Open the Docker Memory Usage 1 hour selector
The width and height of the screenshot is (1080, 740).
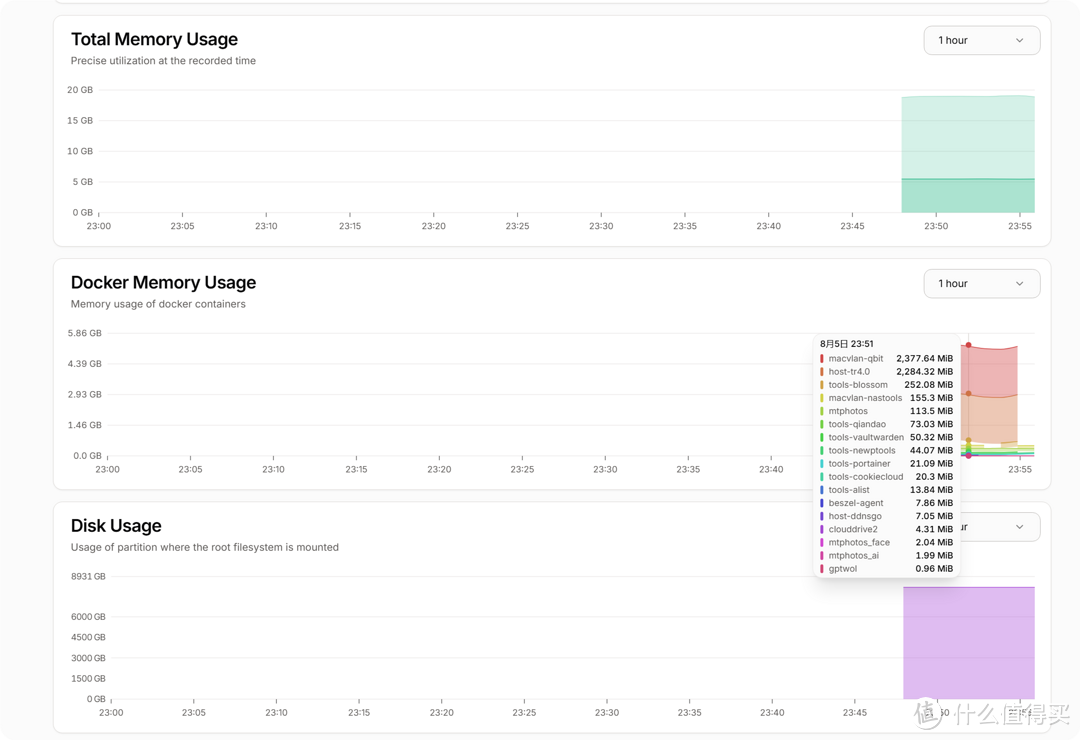coord(981,283)
